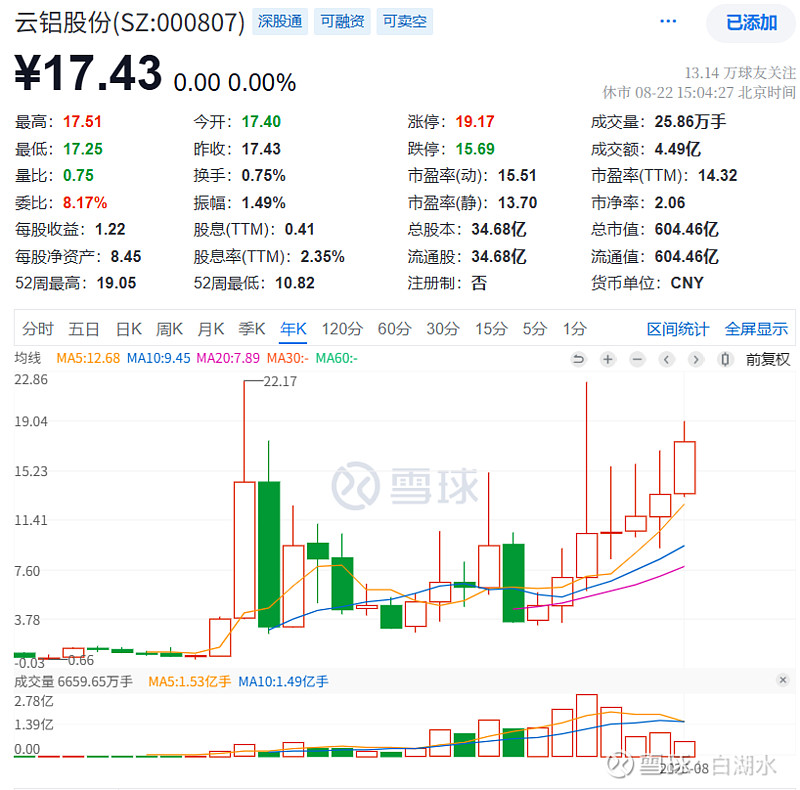This screenshot has width=800, height=790.
Task: Zoom out chart with minus icon
Action: (637, 359)
